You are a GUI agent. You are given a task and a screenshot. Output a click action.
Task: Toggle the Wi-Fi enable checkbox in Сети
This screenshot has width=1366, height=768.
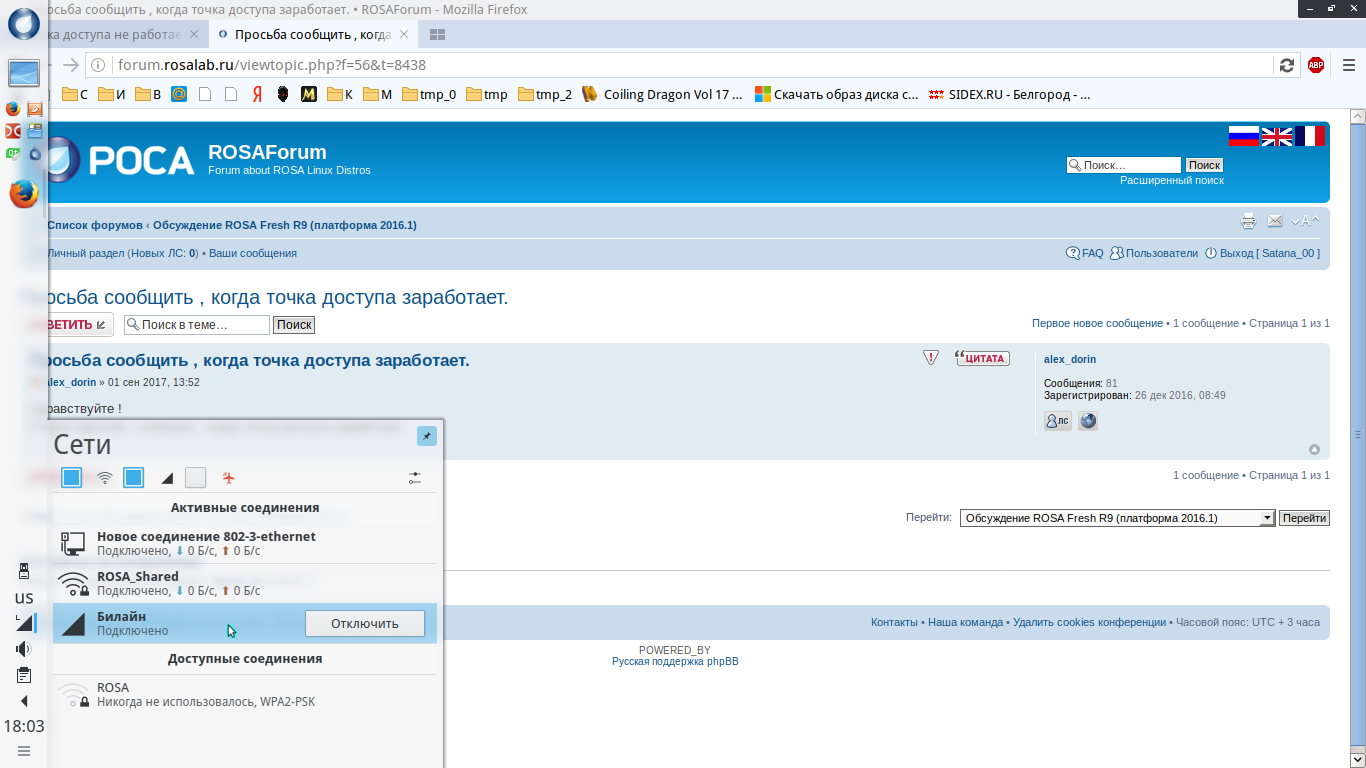(x=71, y=478)
